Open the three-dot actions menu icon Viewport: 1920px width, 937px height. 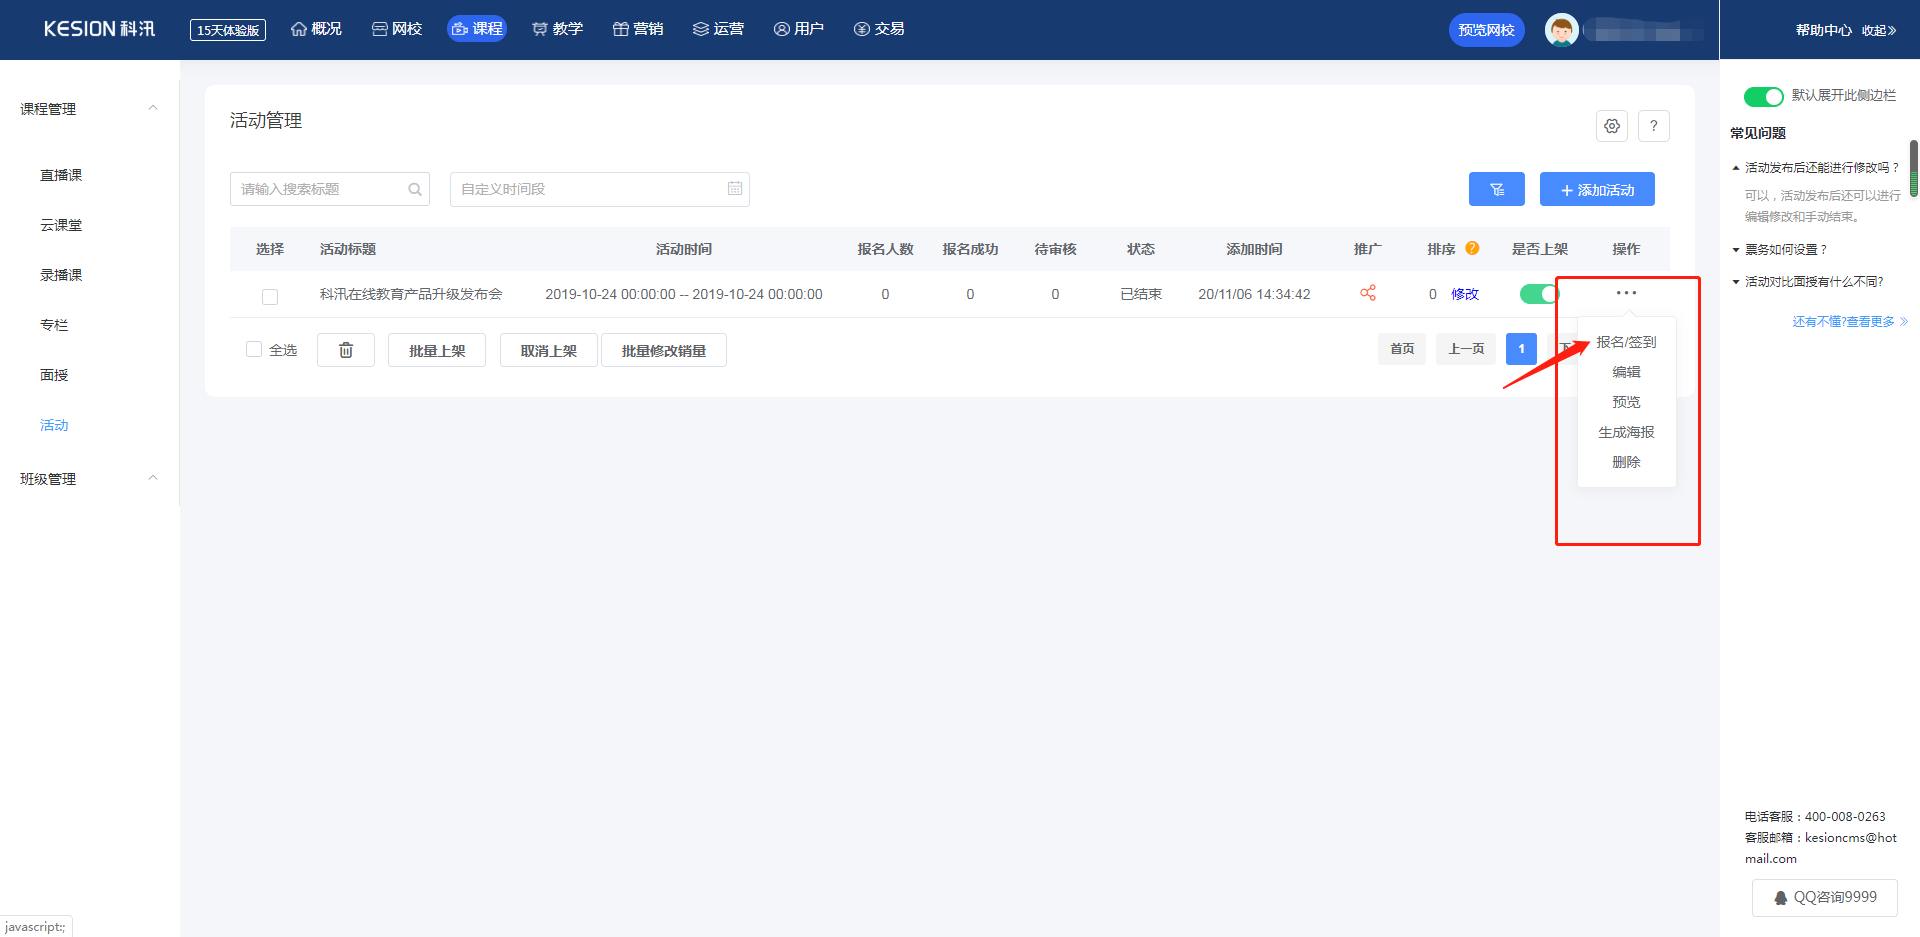click(1626, 293)
